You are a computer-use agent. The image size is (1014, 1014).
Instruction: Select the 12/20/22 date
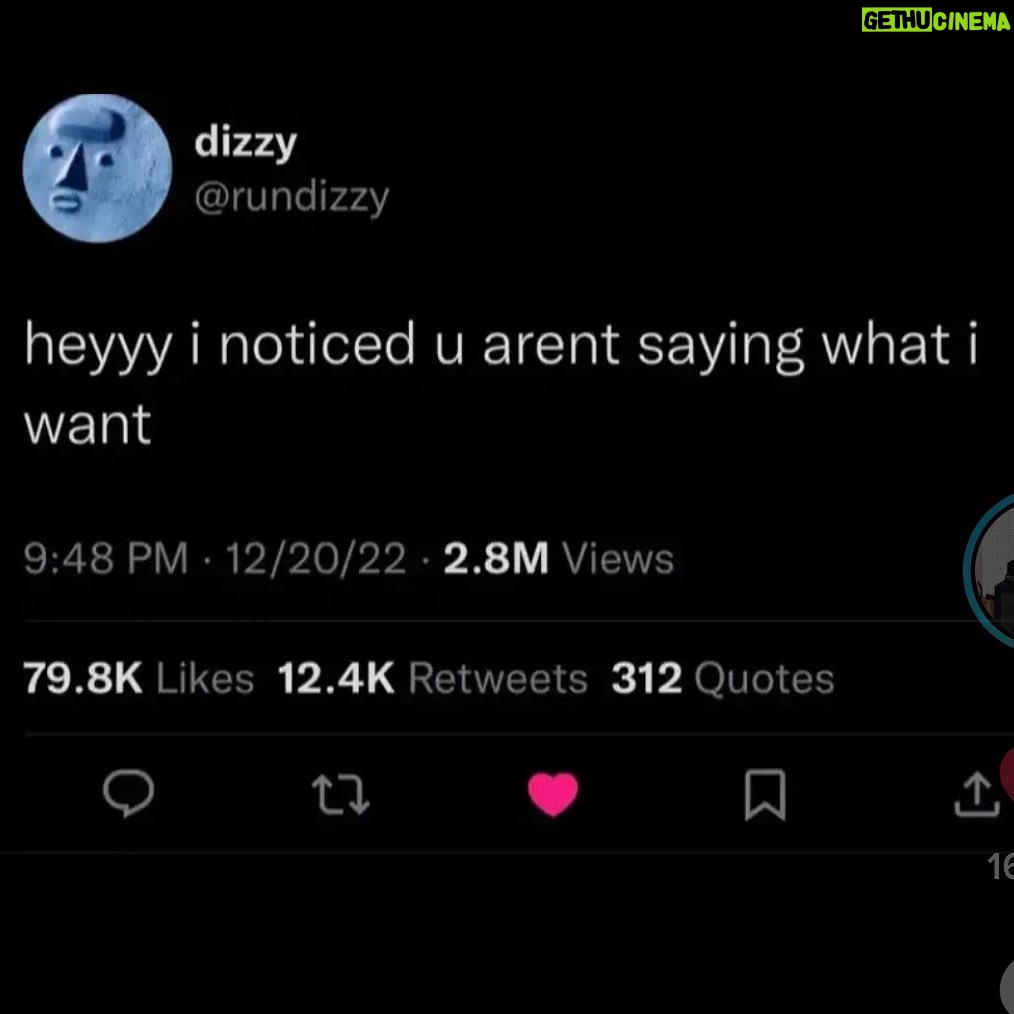coord(316,558)
